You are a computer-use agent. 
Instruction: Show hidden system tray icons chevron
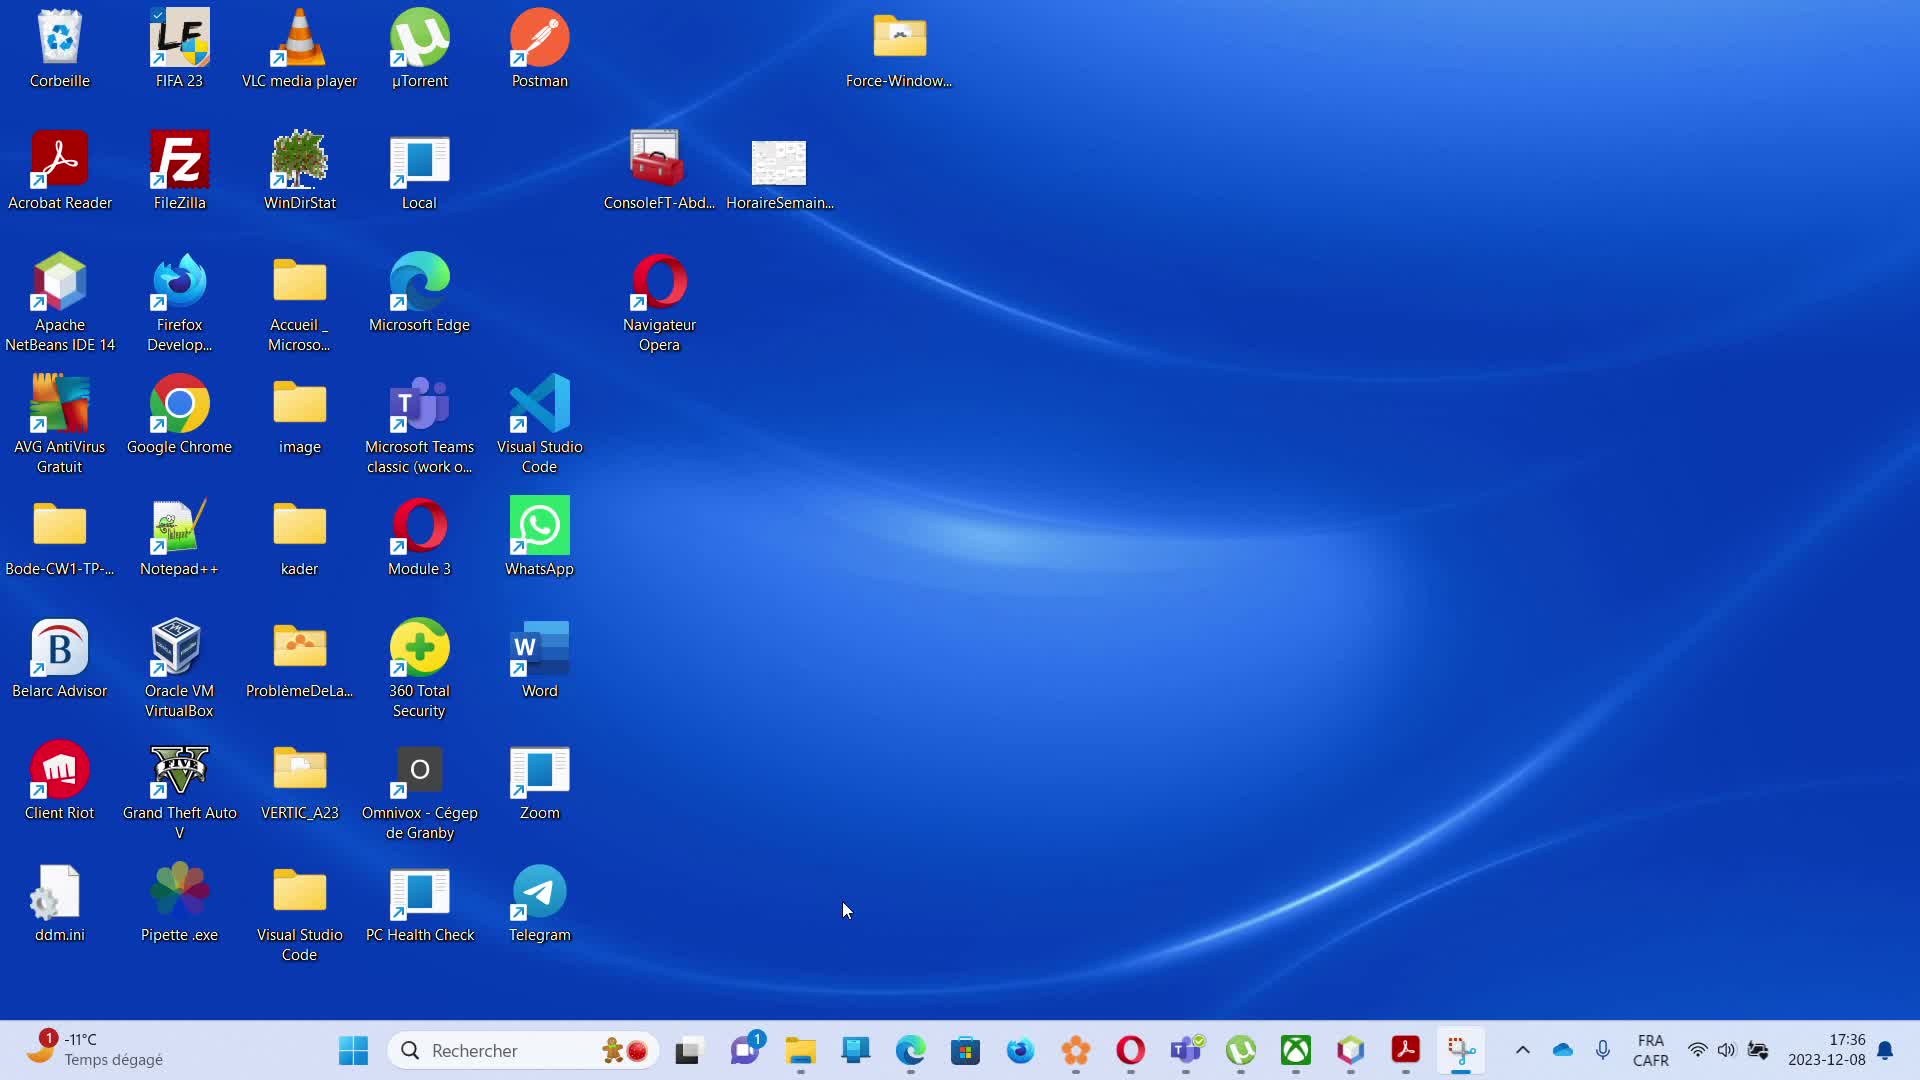(x=1522, y=1050)
